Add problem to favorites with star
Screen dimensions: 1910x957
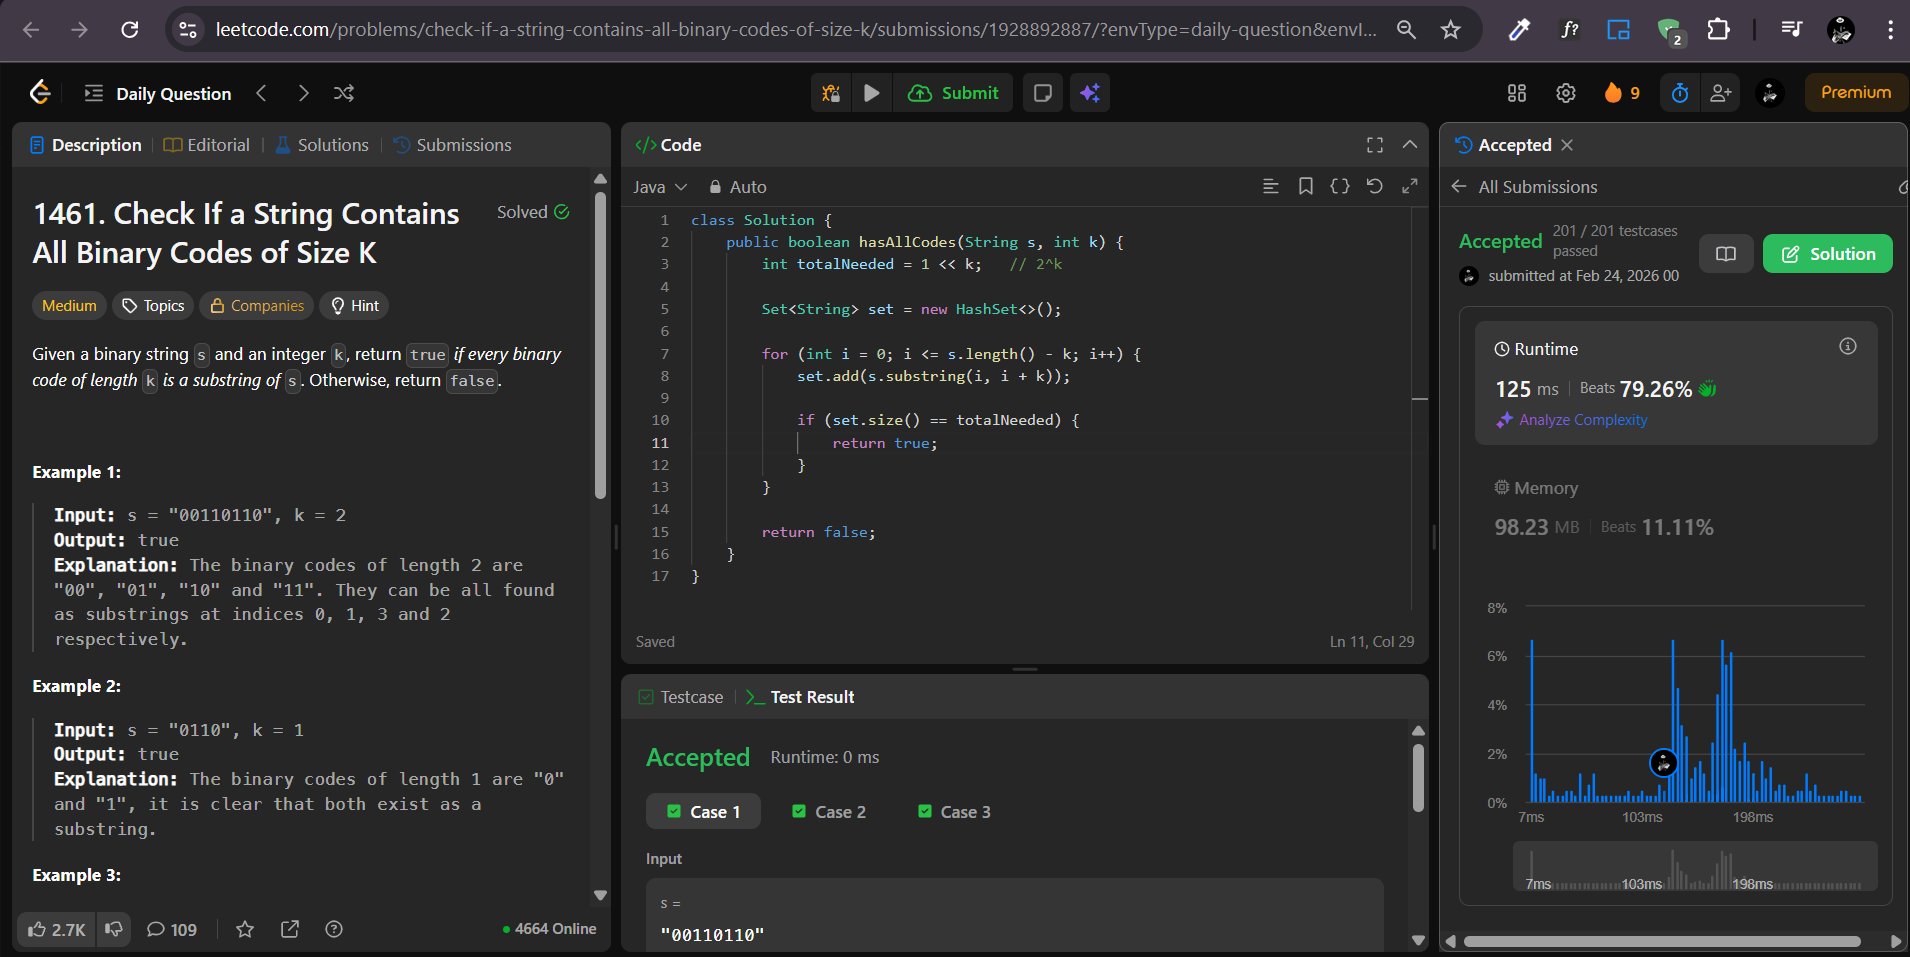pyautogui.click(x=245, y=929)
